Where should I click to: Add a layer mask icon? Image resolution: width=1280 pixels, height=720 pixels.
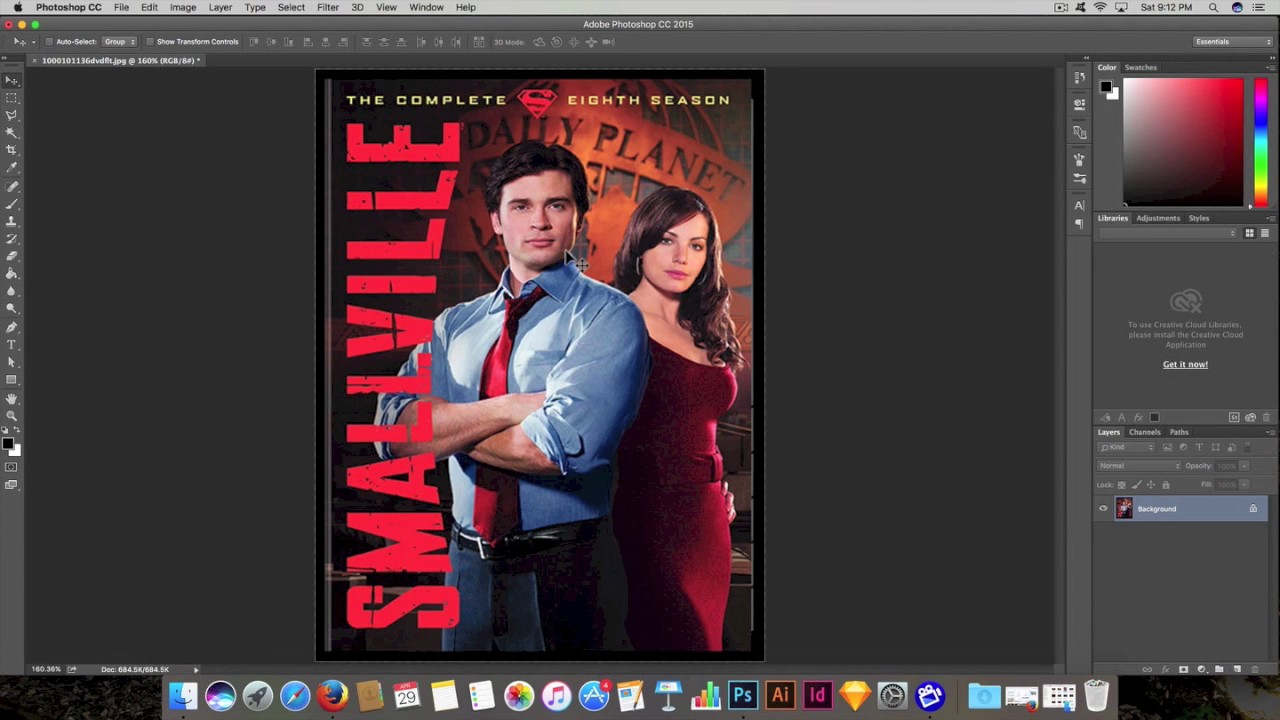(1183, 669)
